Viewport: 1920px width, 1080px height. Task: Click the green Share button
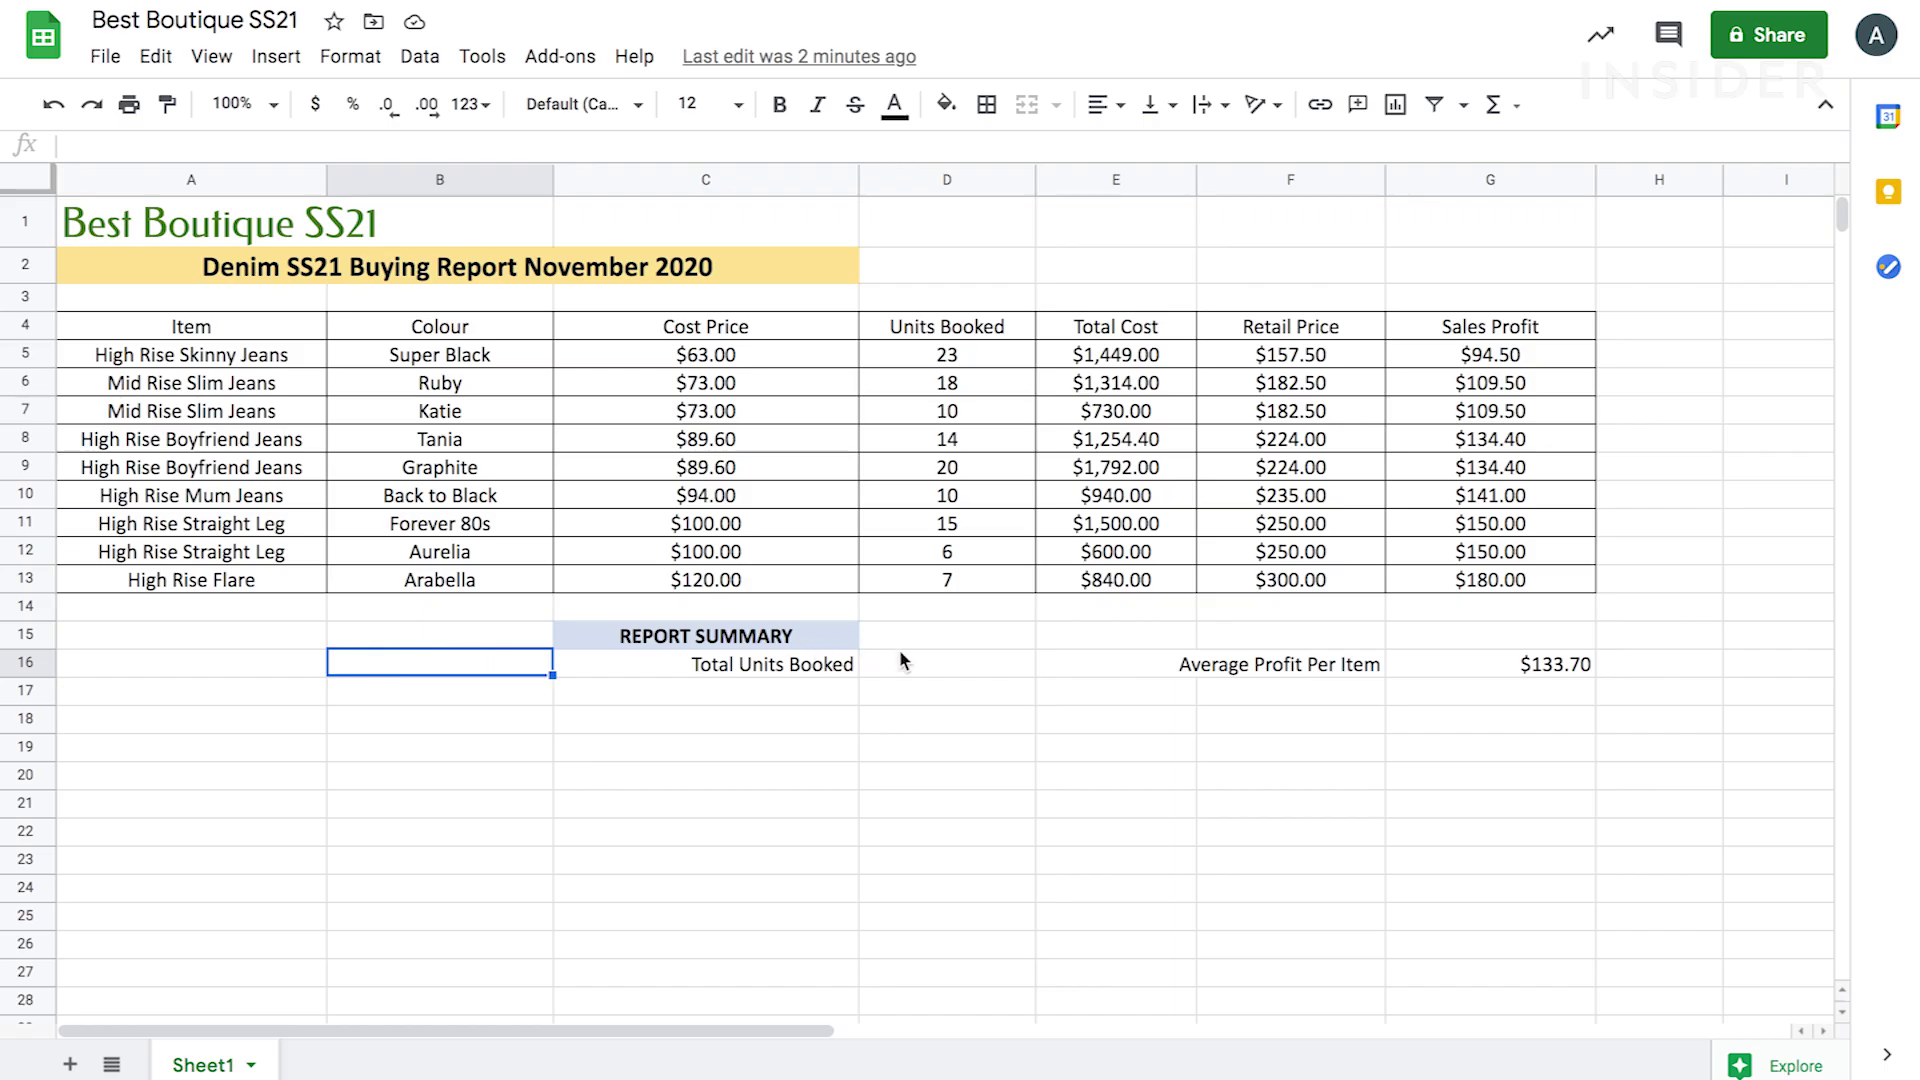1768,34
